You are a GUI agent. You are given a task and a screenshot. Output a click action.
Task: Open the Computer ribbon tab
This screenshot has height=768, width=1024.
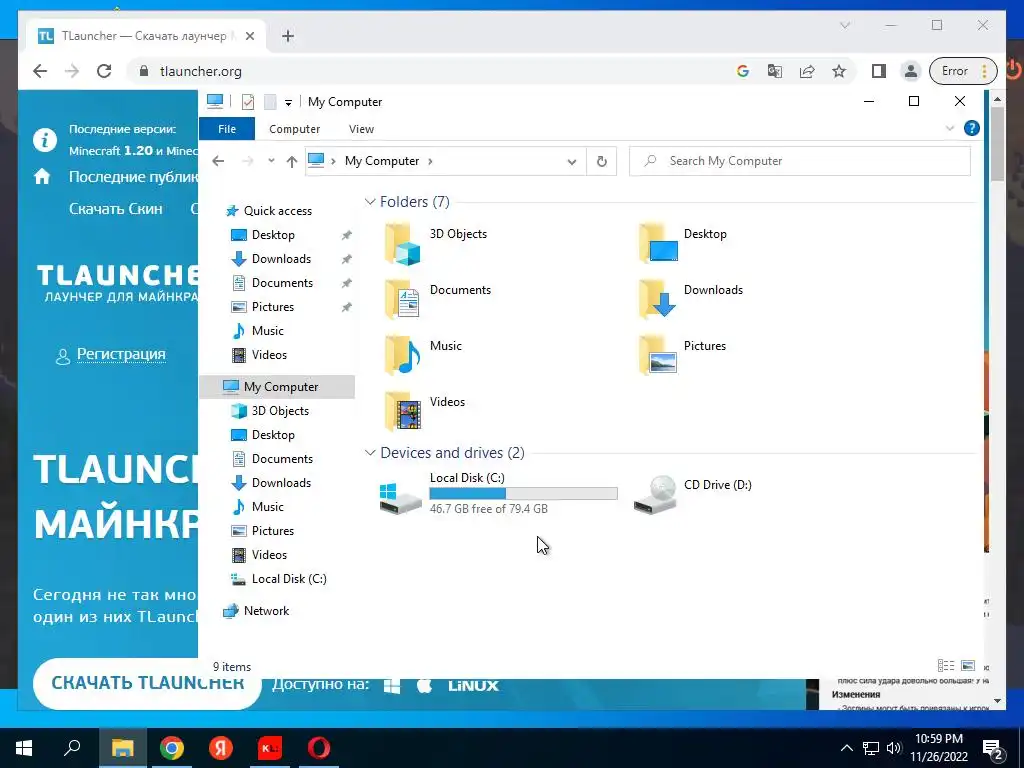point(295,129)
